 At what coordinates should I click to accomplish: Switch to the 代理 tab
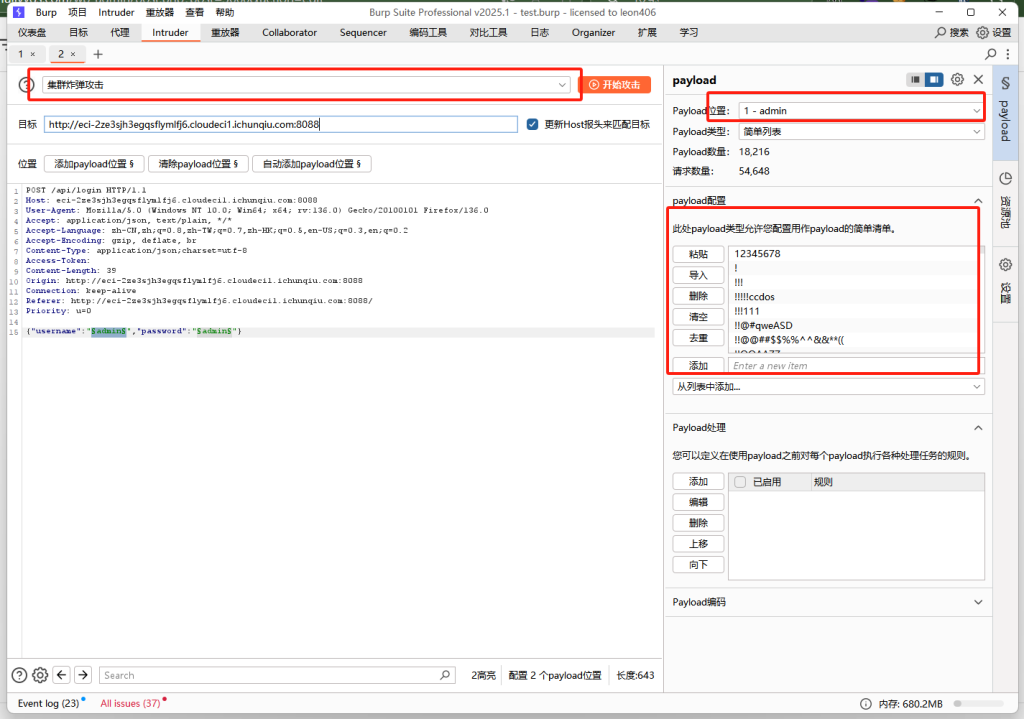point(120,33)
